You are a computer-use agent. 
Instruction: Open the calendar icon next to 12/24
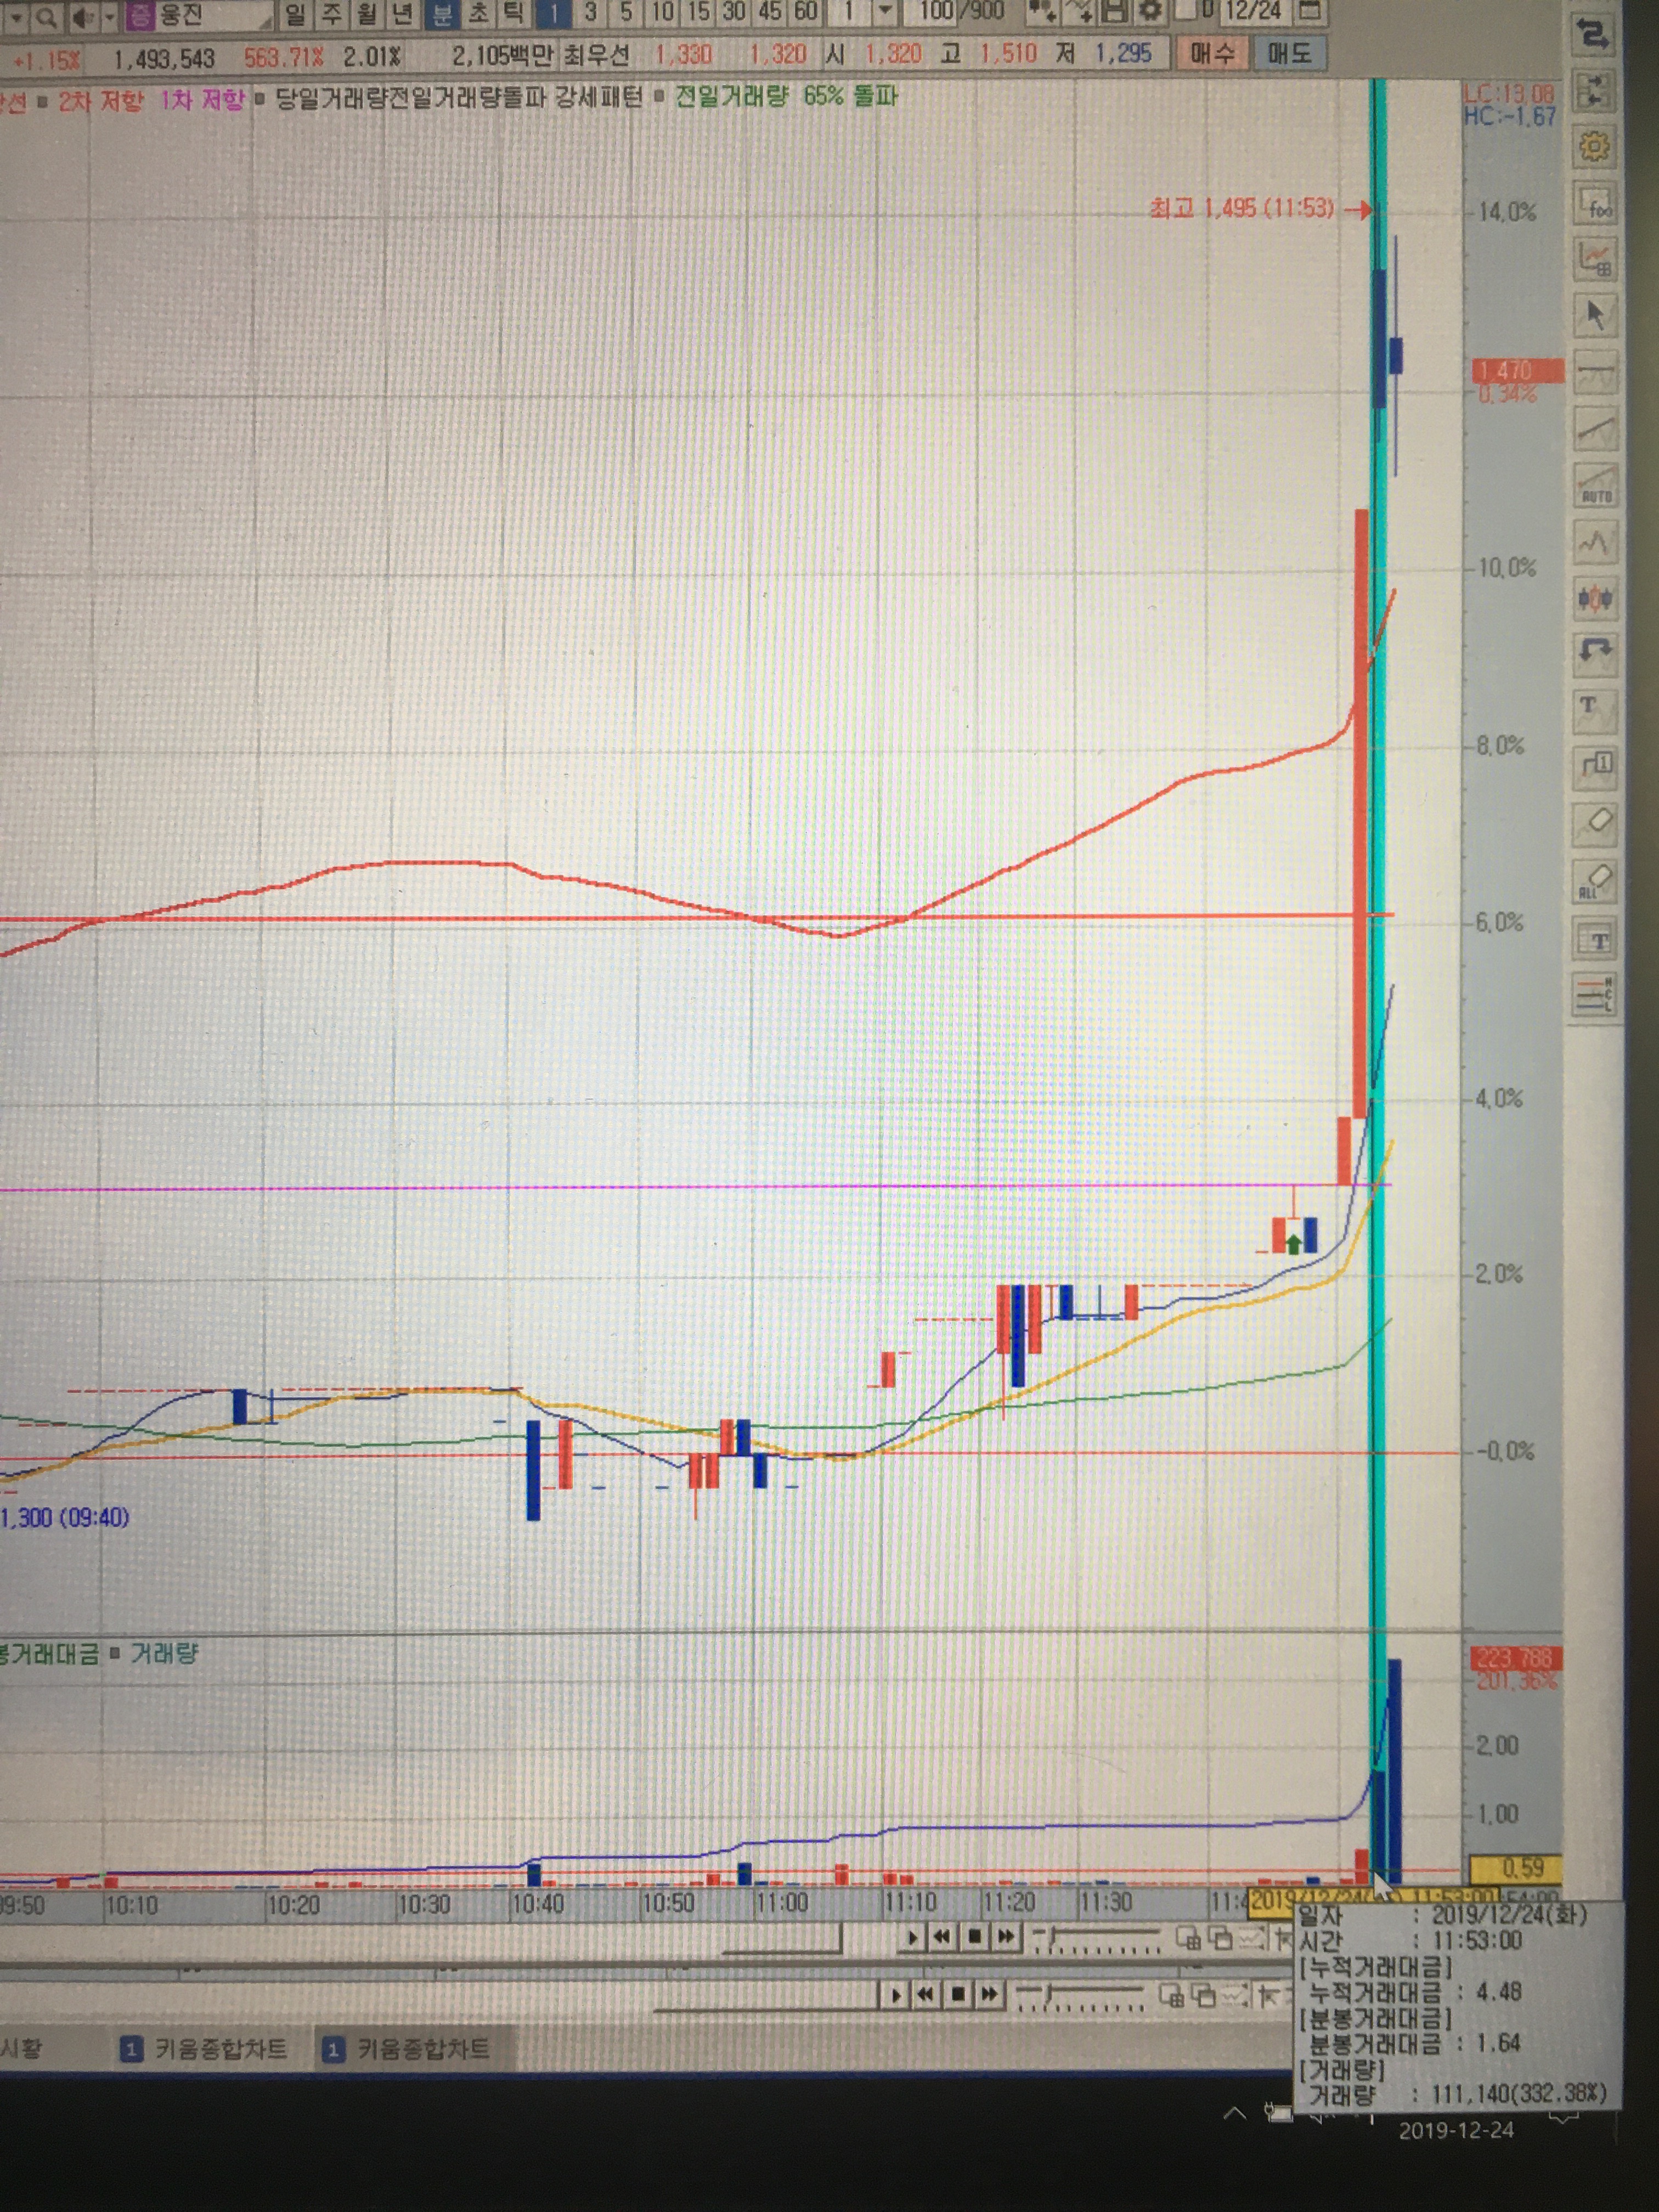[x=1310, y=11]
